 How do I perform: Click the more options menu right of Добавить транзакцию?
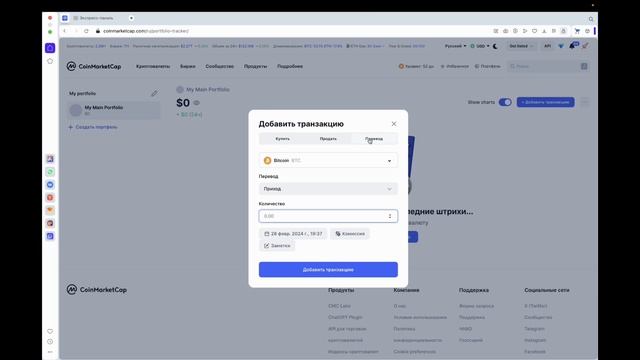(x=584, y=102)
